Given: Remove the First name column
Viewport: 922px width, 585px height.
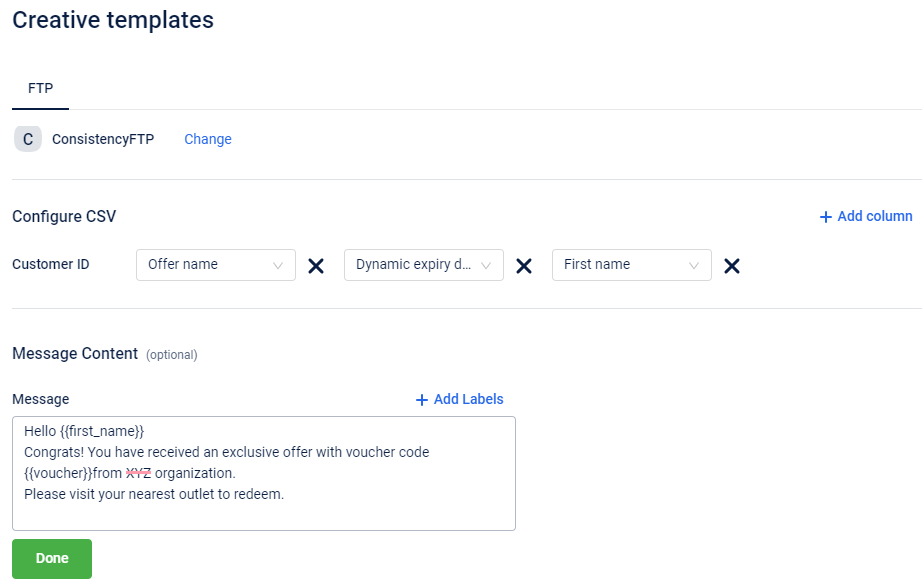Looking at the screenshot, I should (x=732, y=266).
